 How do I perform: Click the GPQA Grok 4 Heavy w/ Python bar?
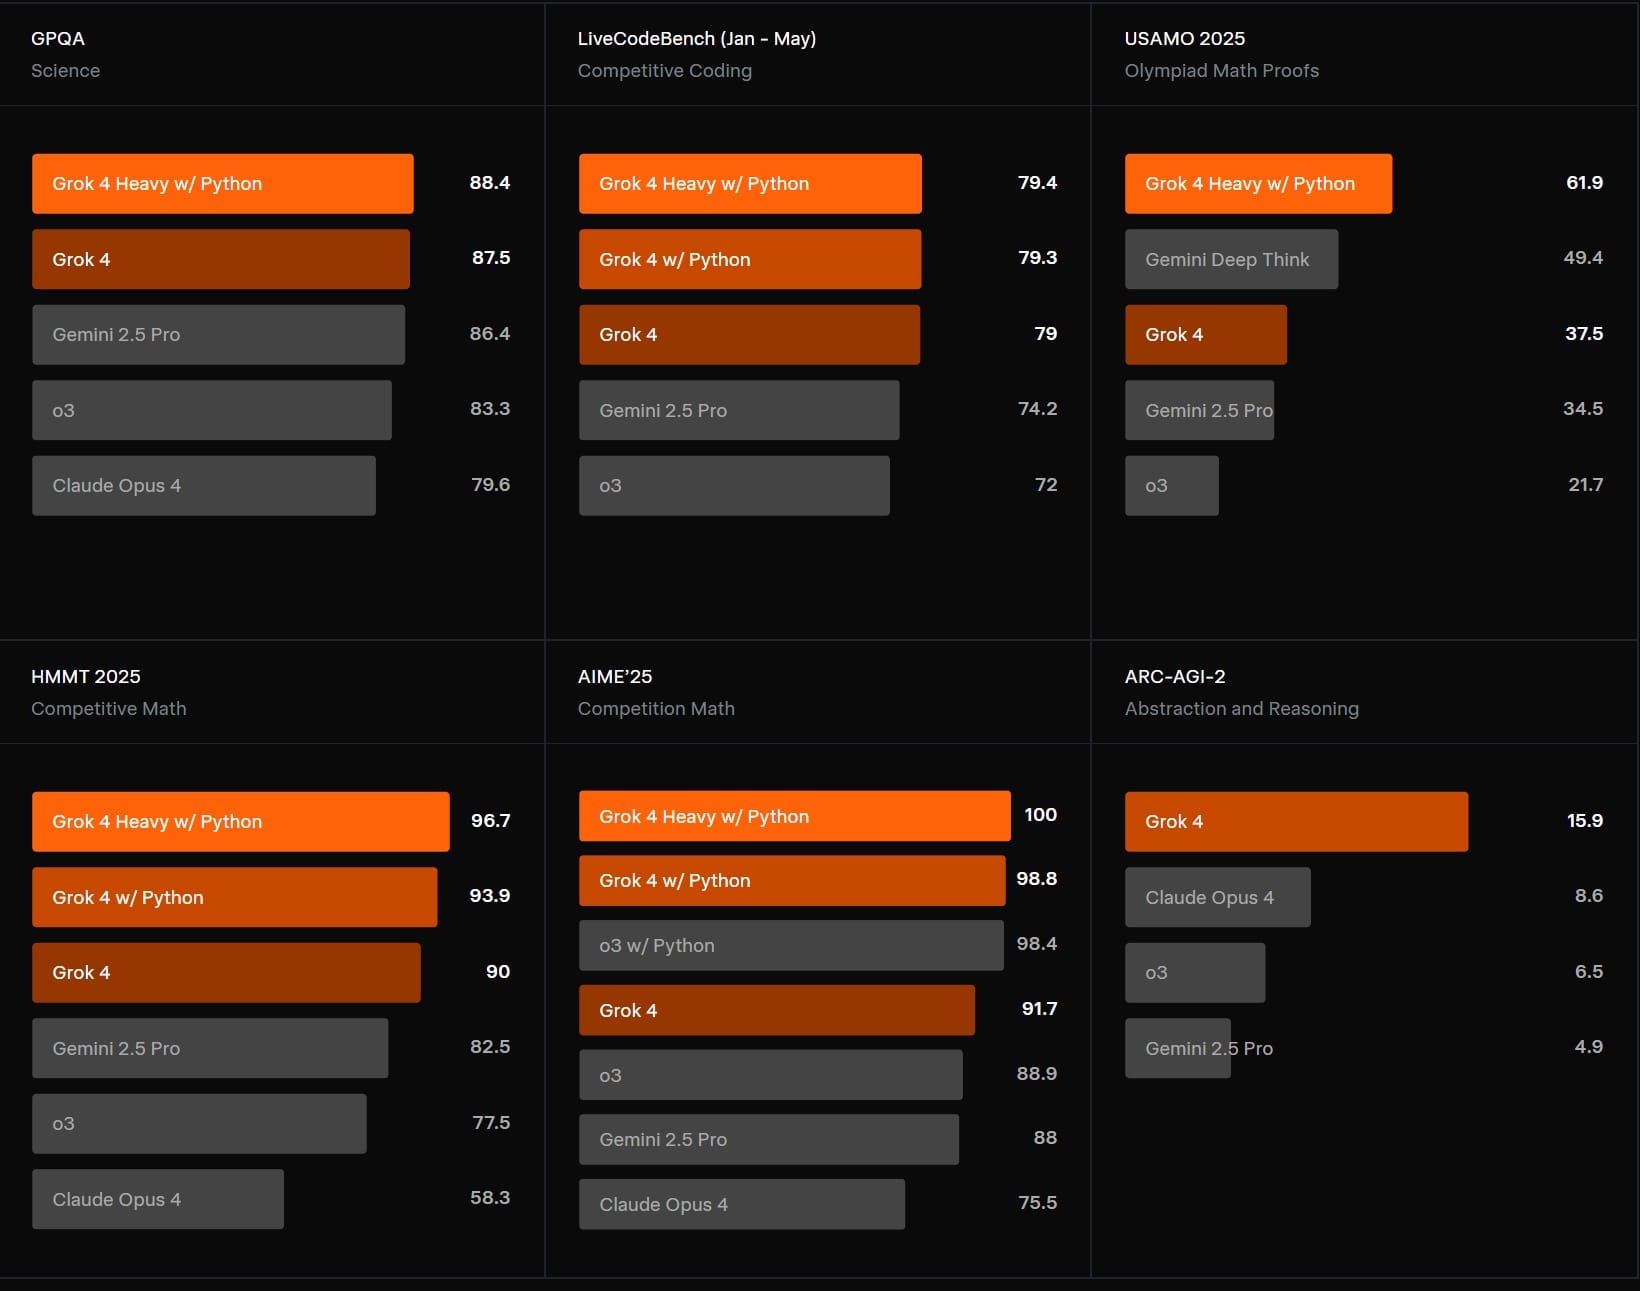(x=223, y=184)
